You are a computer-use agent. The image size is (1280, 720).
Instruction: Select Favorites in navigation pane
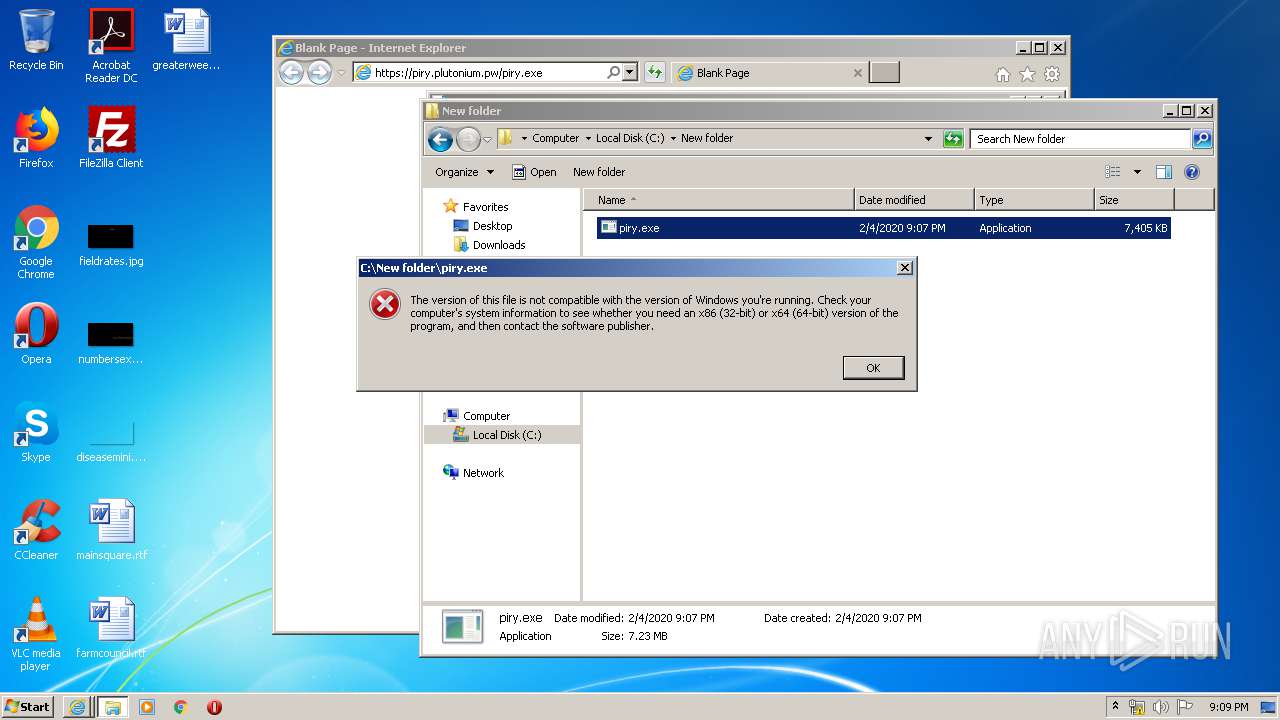pyautogui.click(x=485, y=207)
